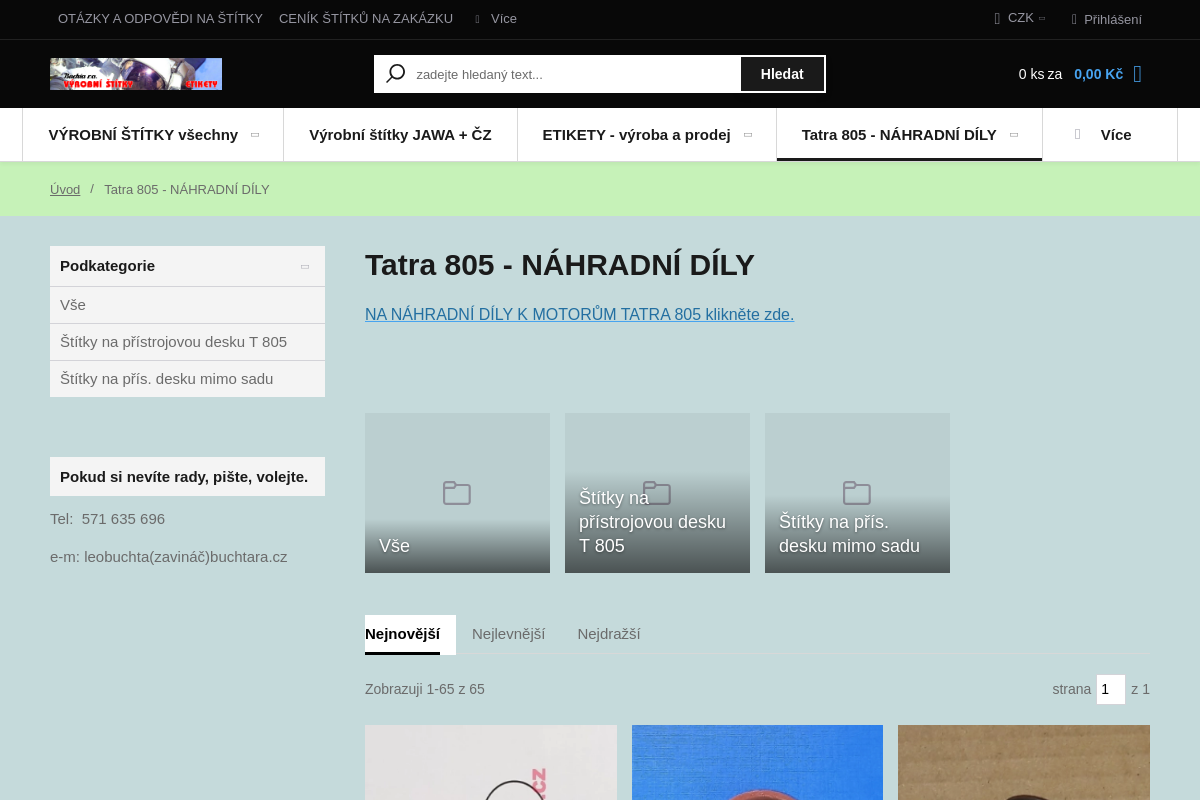Click e-mail leobuchta(zavináč)buchtara.cz text

pyautogui.click(x=186, y=557)
